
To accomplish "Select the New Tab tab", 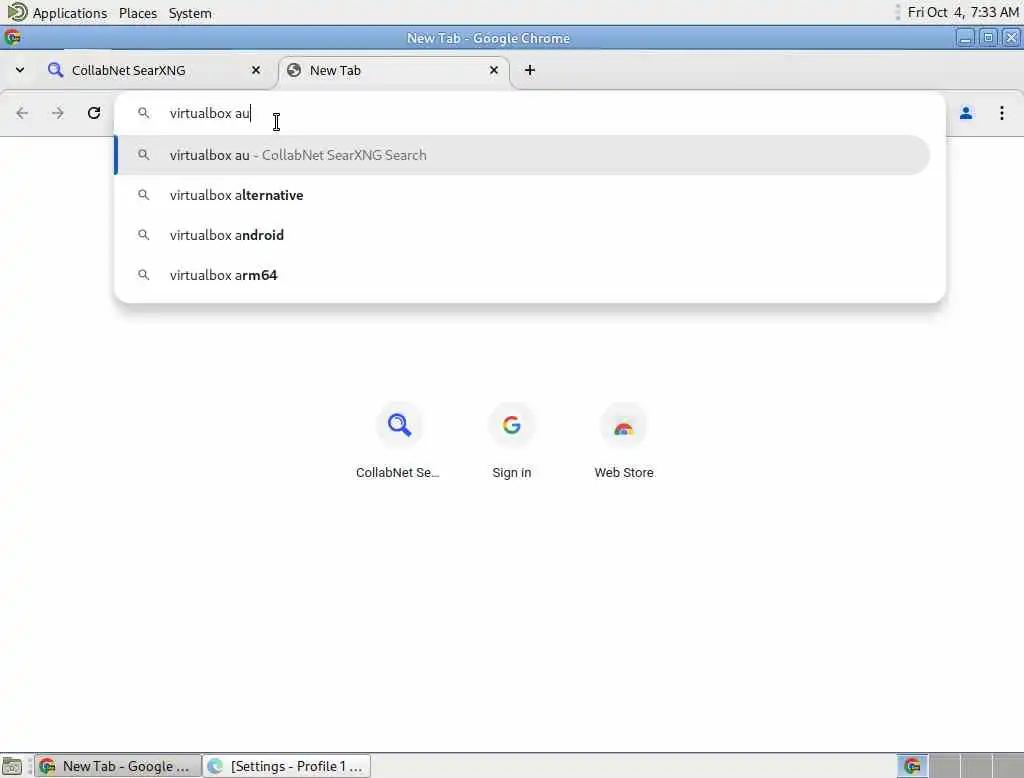I will coord(393,70).
